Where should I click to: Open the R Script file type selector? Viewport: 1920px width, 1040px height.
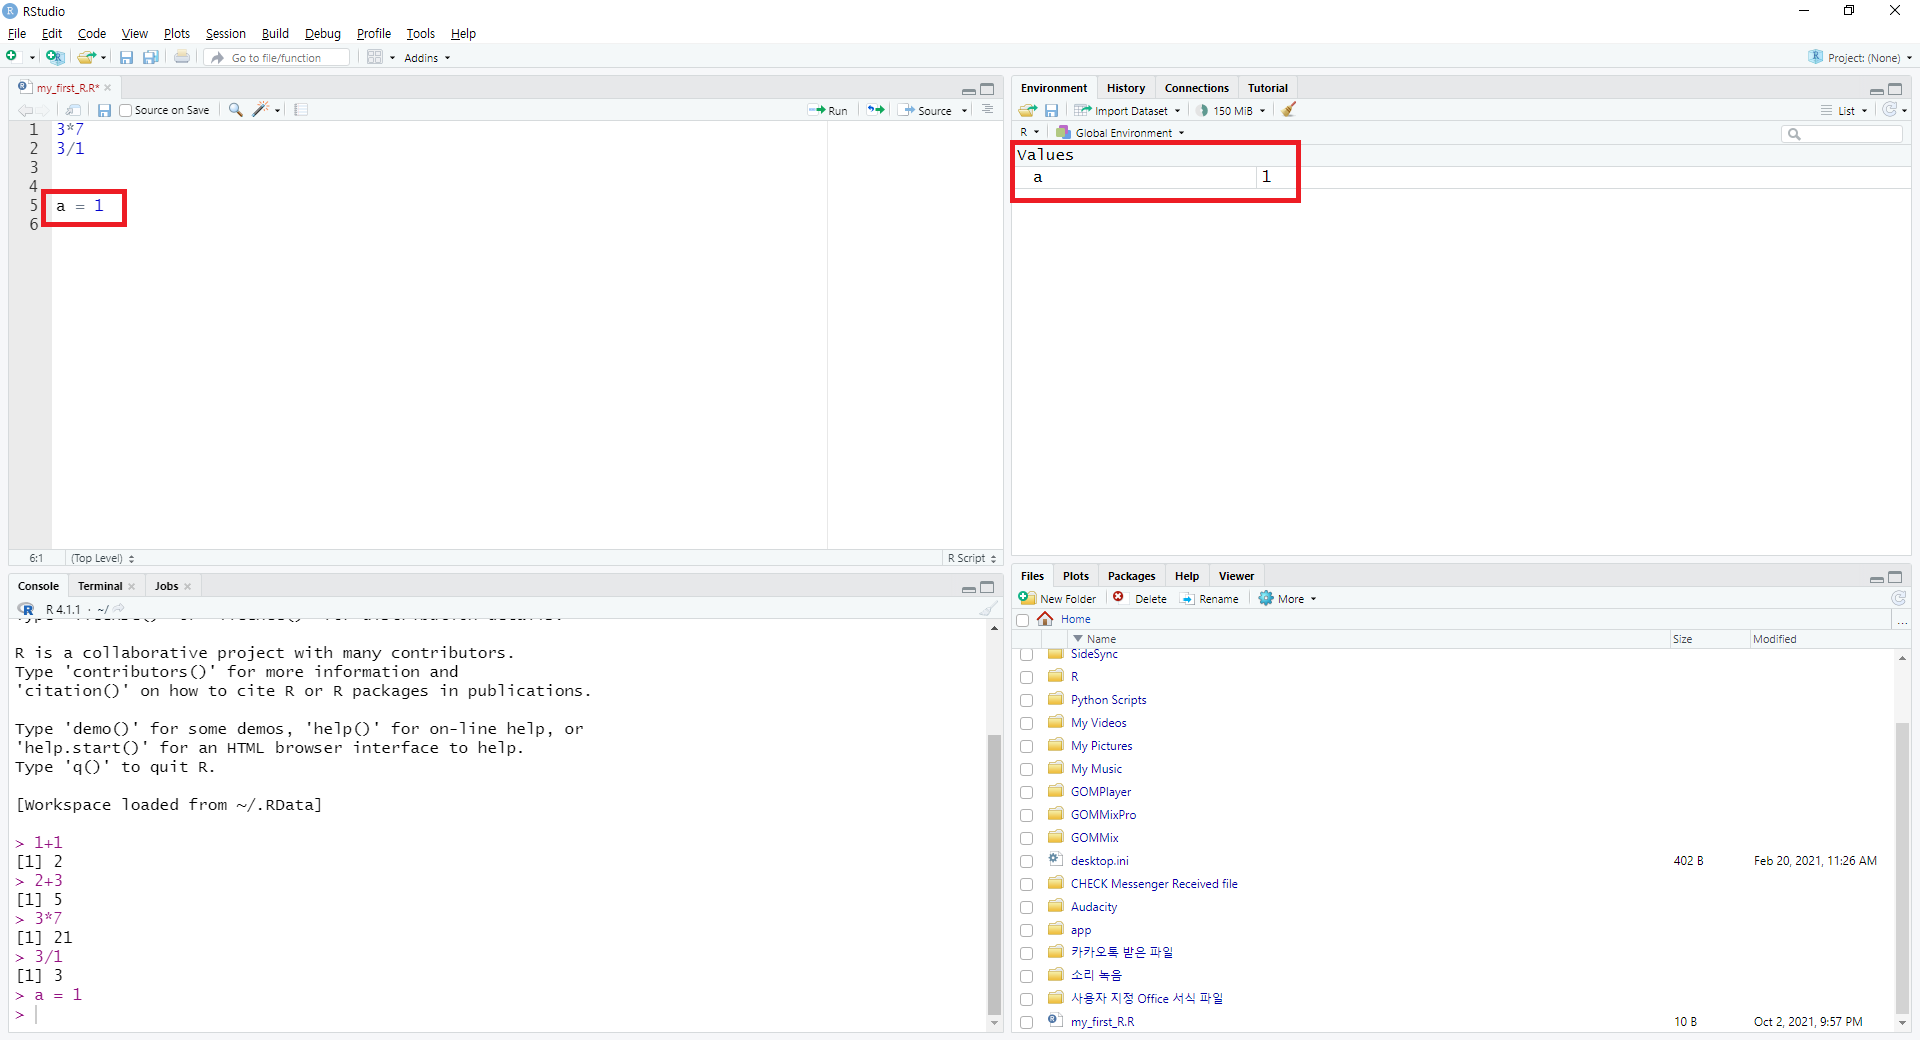tap(972, 558)
